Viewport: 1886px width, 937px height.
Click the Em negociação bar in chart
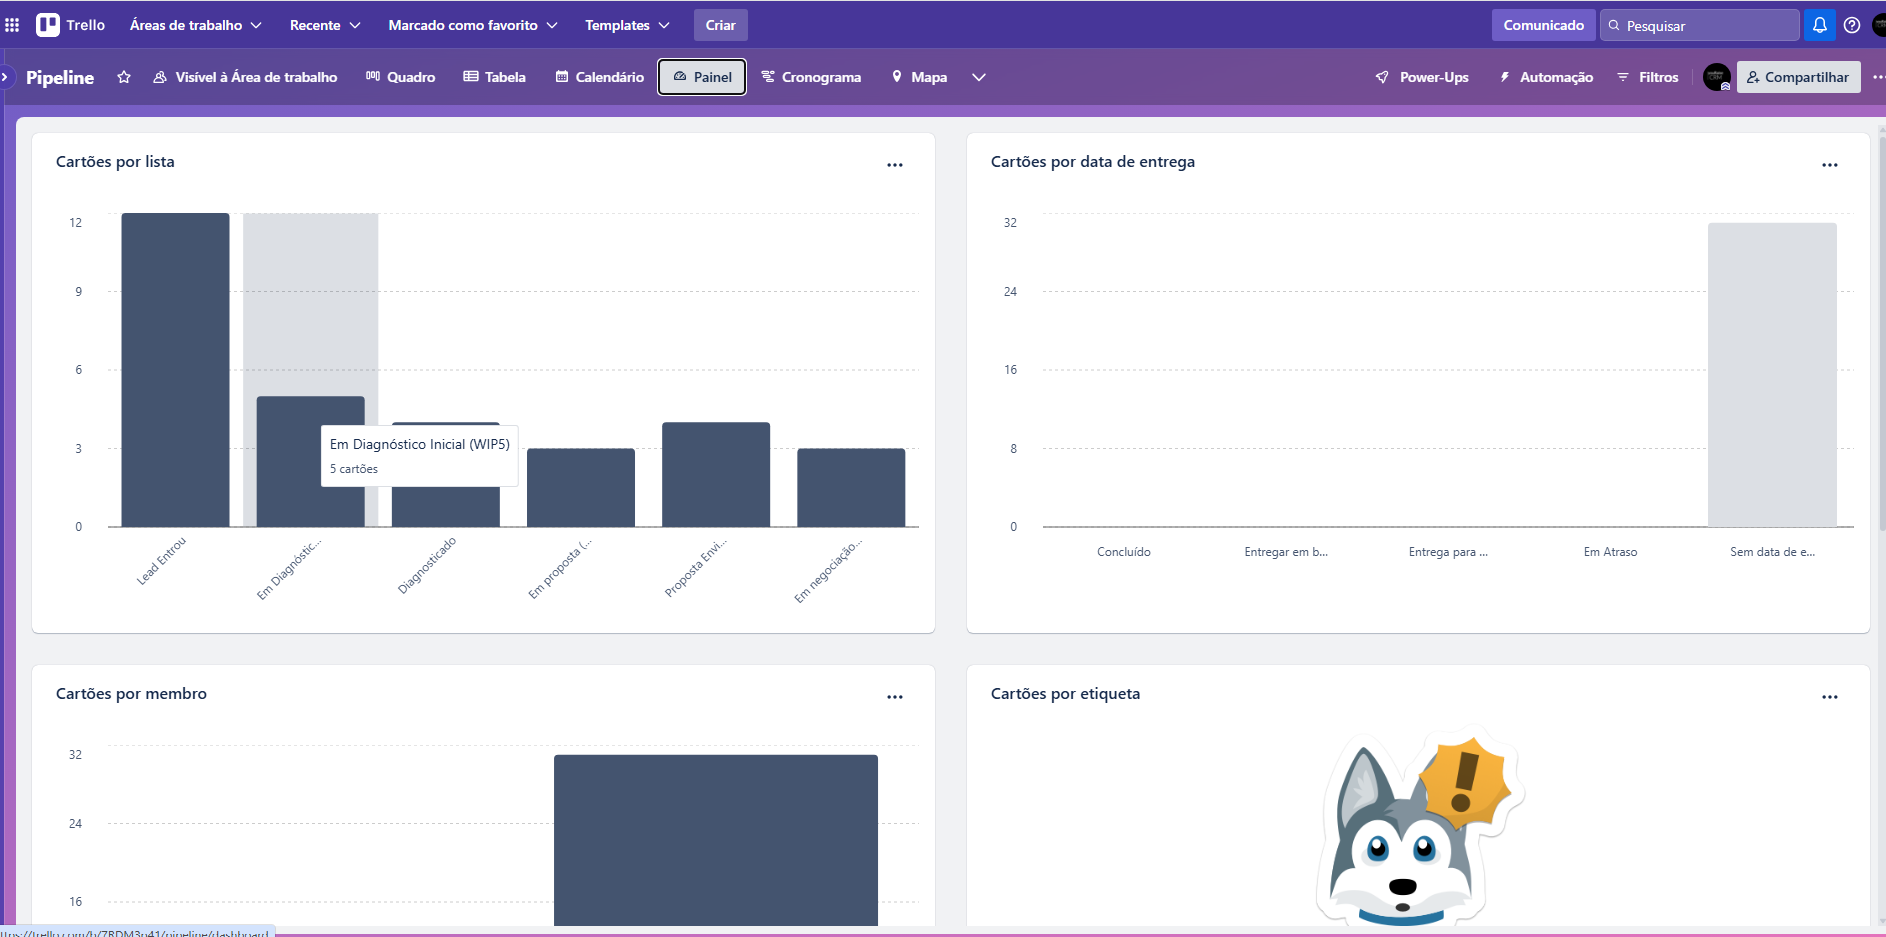point(851,487)
